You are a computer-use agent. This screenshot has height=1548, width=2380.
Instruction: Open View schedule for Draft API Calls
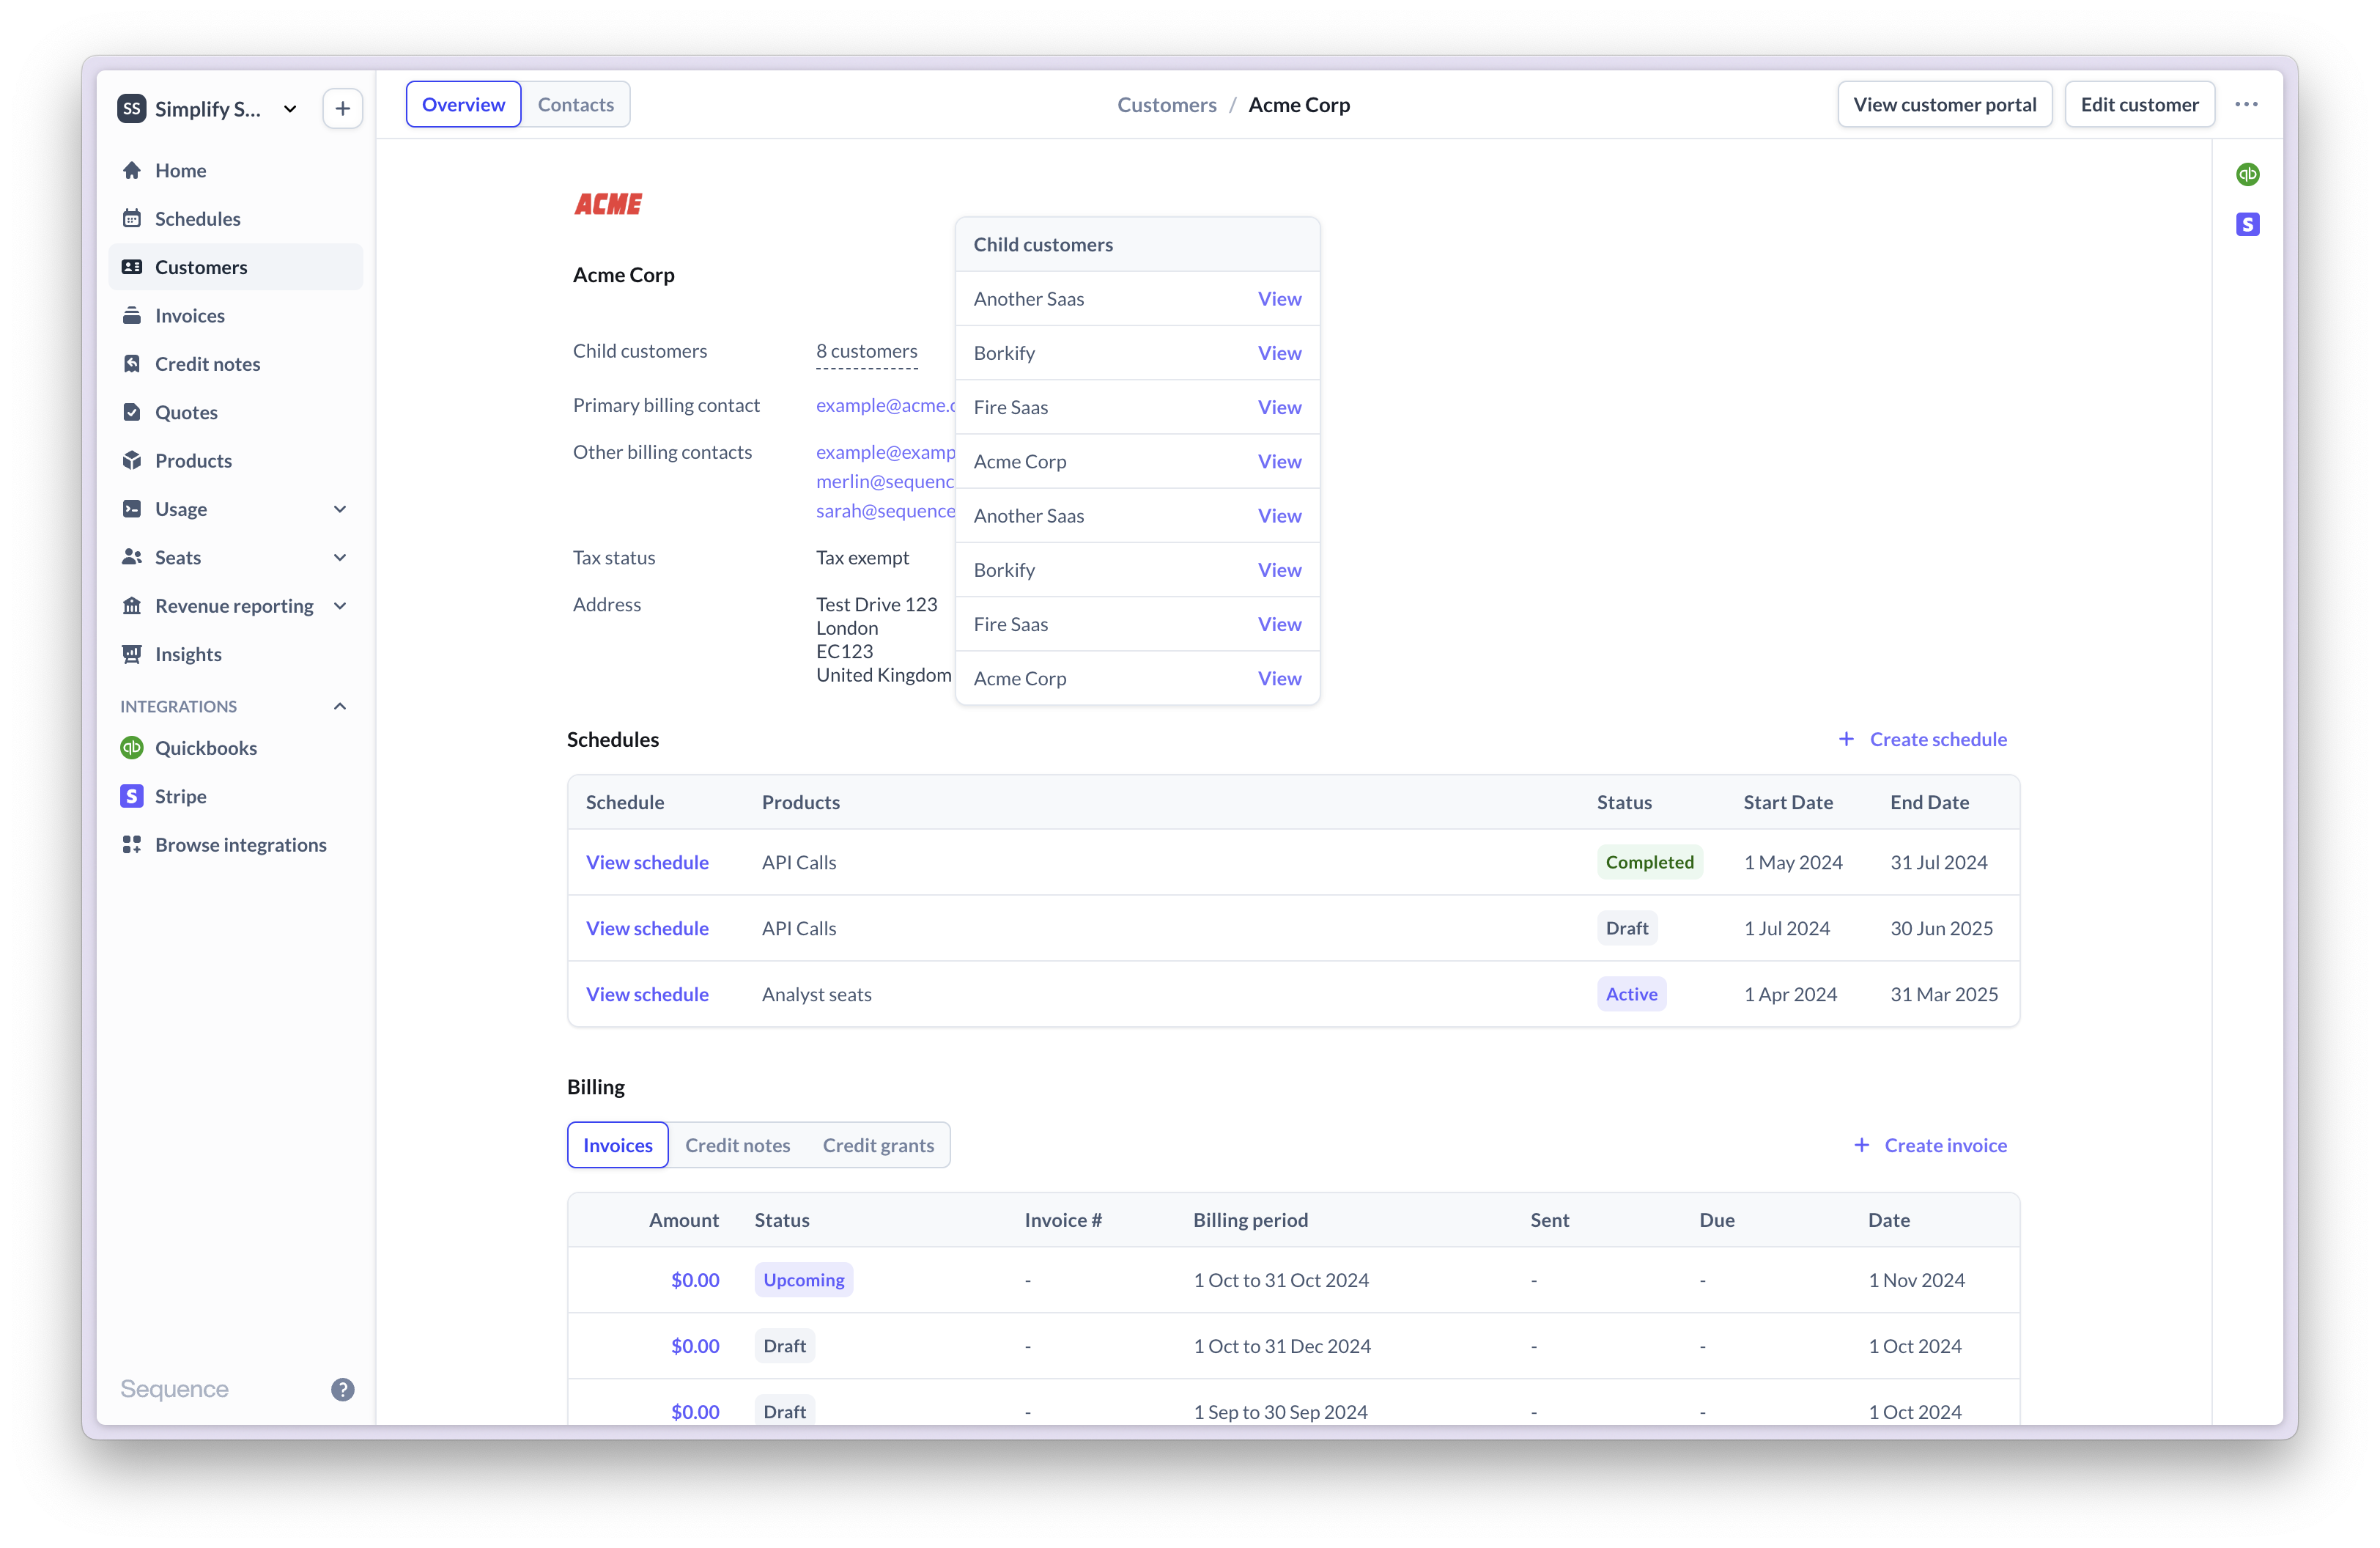[647, 928]
